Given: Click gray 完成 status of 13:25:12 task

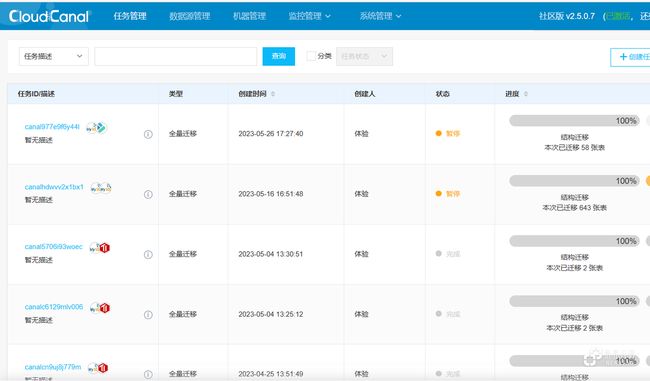Looking at the screenshot, I should coord(448,314).
